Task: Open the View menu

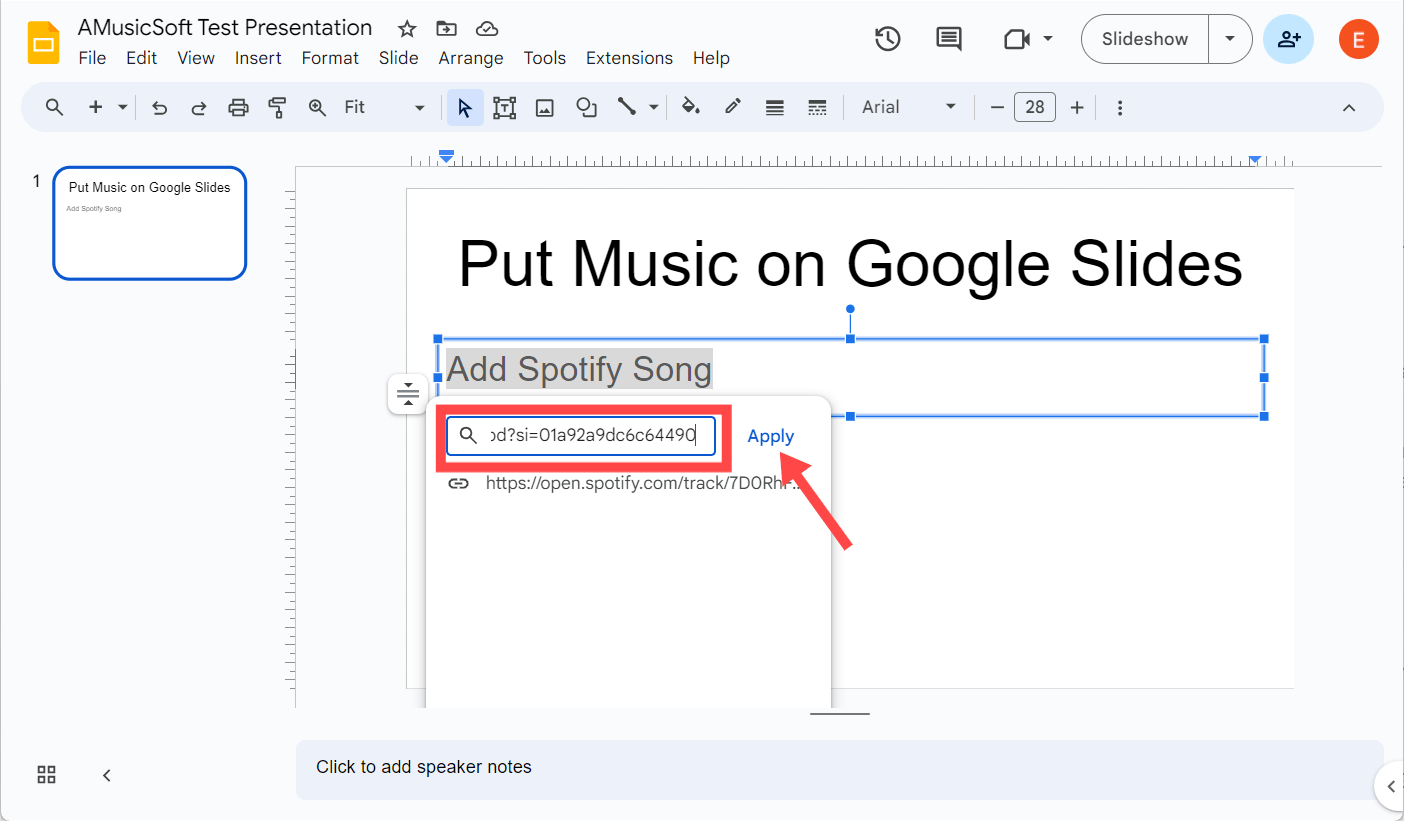Action: [196, 58]
